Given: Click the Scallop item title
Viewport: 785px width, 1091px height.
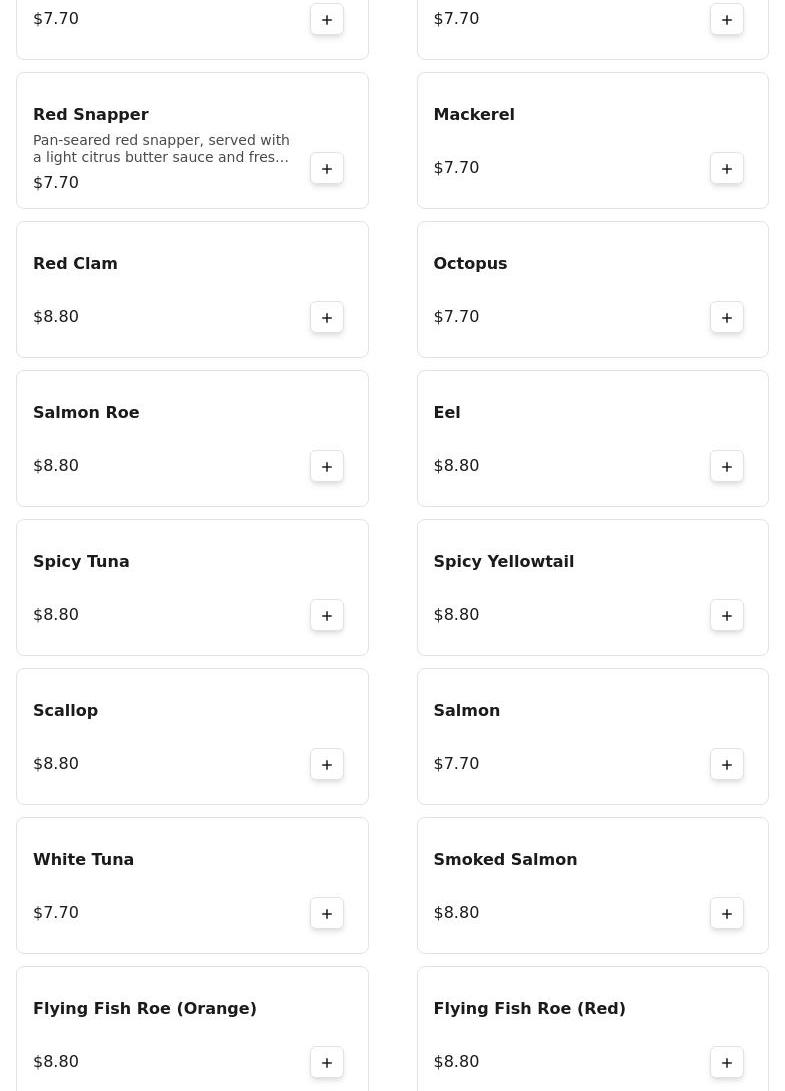Looking at the screenshot, I should [66, 711].
